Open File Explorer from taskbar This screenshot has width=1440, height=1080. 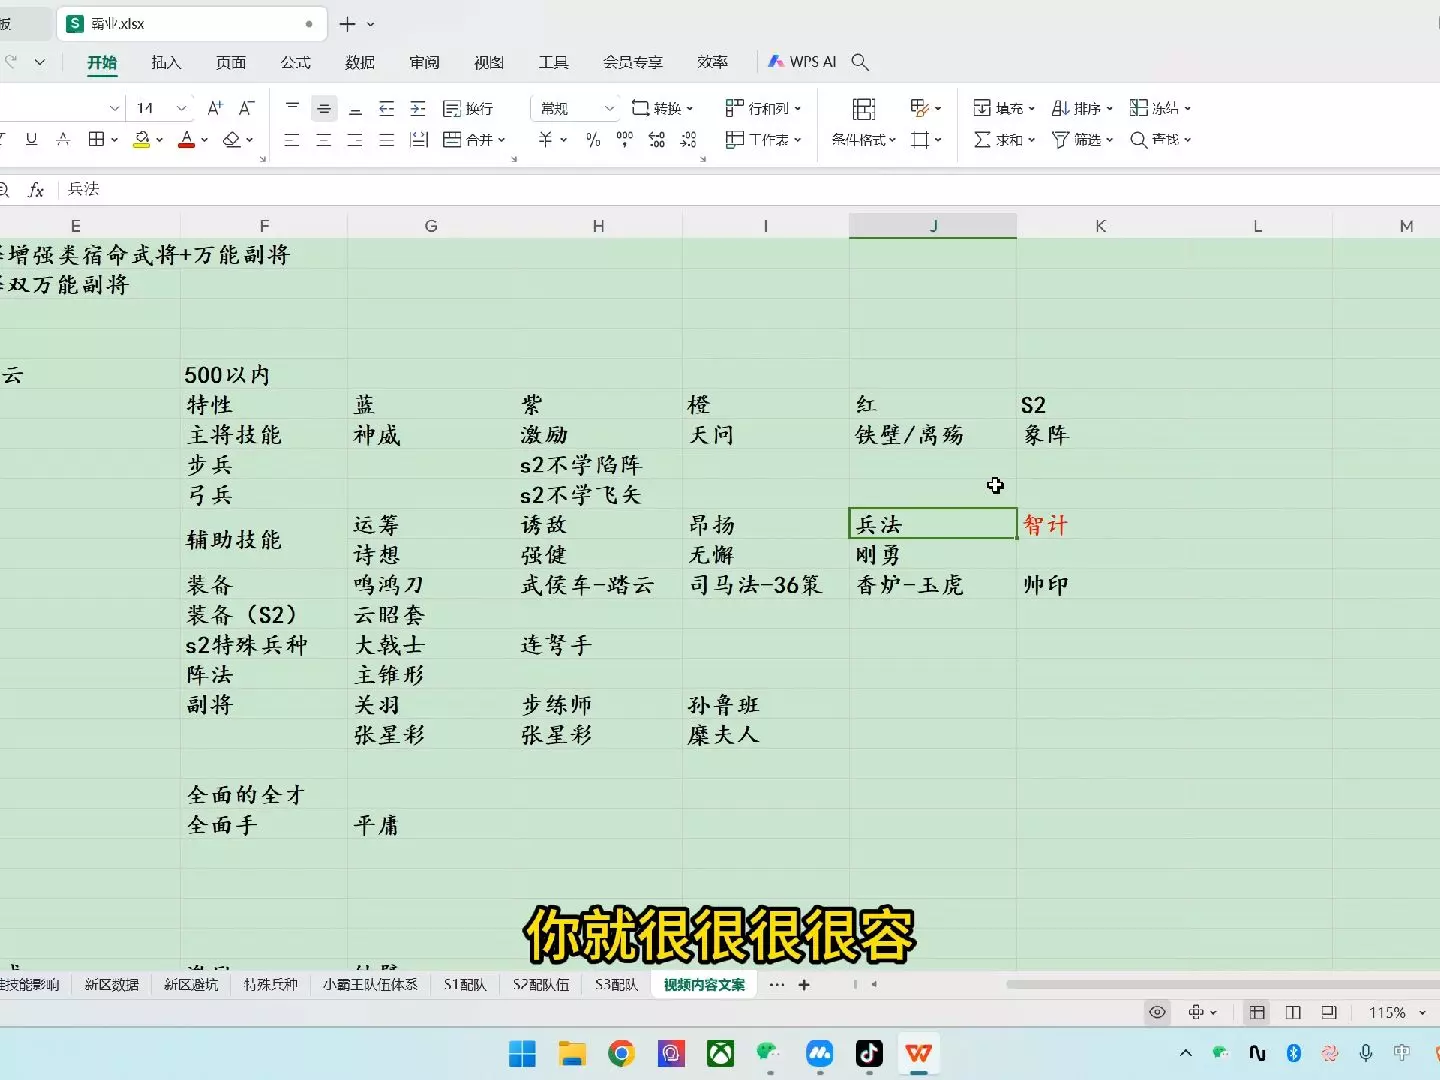point(572,1053)
